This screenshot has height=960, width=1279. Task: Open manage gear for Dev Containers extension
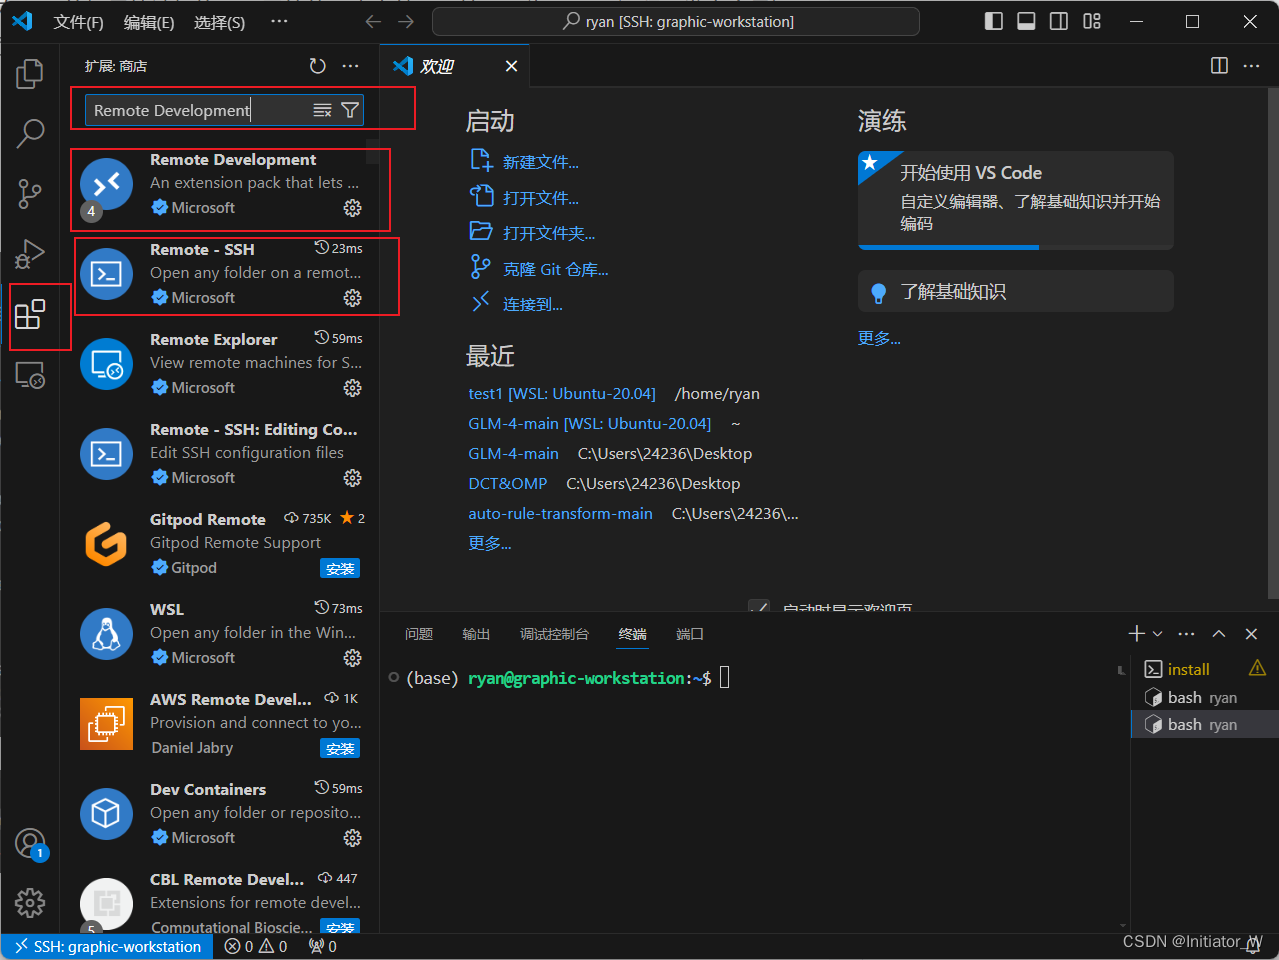[x=352, y=838]
